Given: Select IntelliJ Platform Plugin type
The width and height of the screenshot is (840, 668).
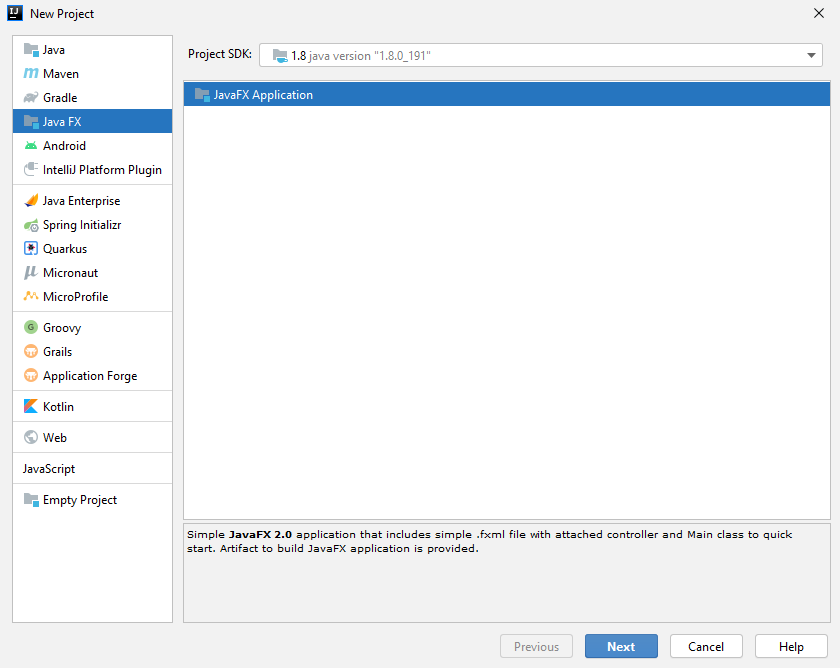Looking at the screenshot, I should pos(101,170).
